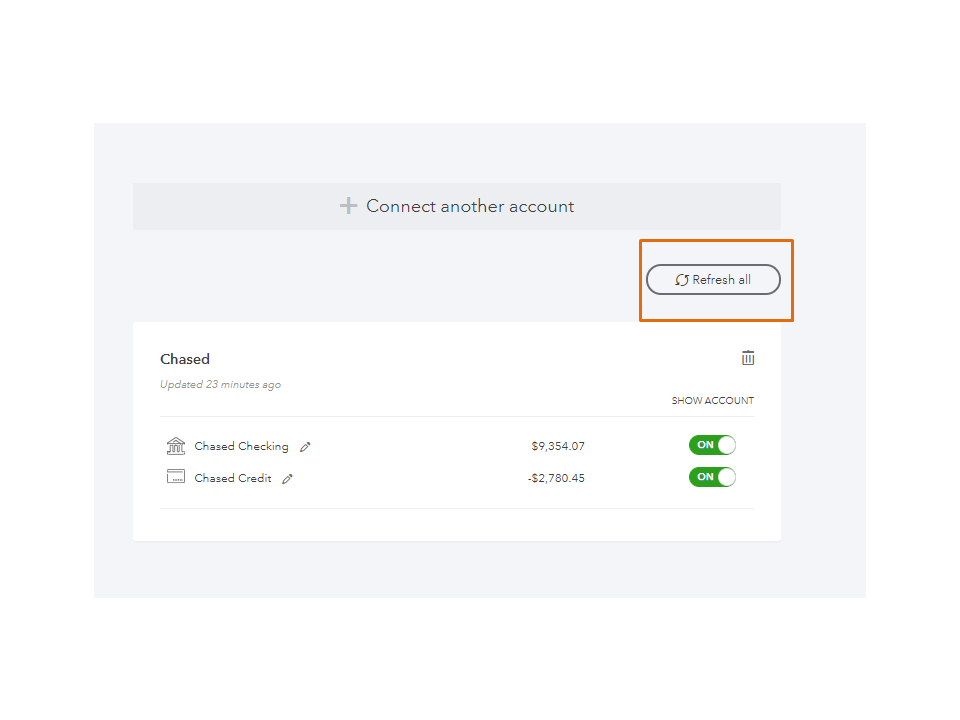Select the Chased Credit account name
This screenshot has width=960, height=720.
(233, 478)
